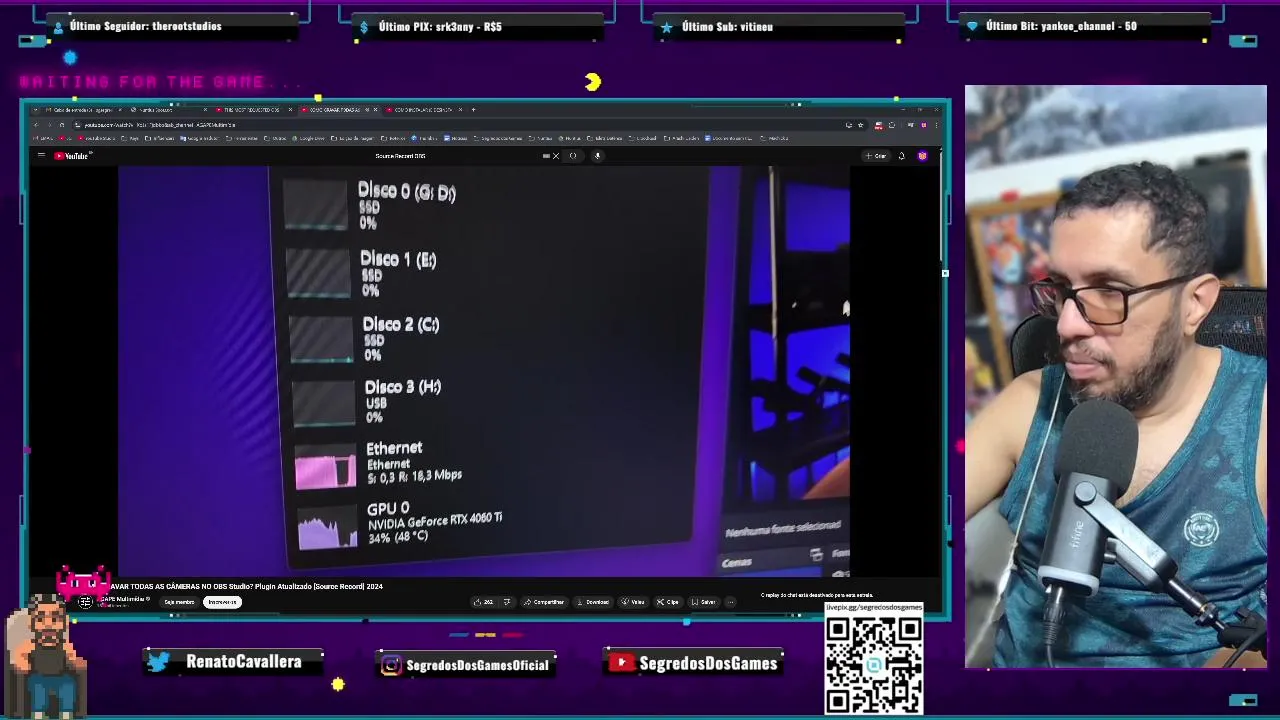Open the channel avatar below the video
The width and height of the screenshot is (1280, 720).
[x=85, y=601]
